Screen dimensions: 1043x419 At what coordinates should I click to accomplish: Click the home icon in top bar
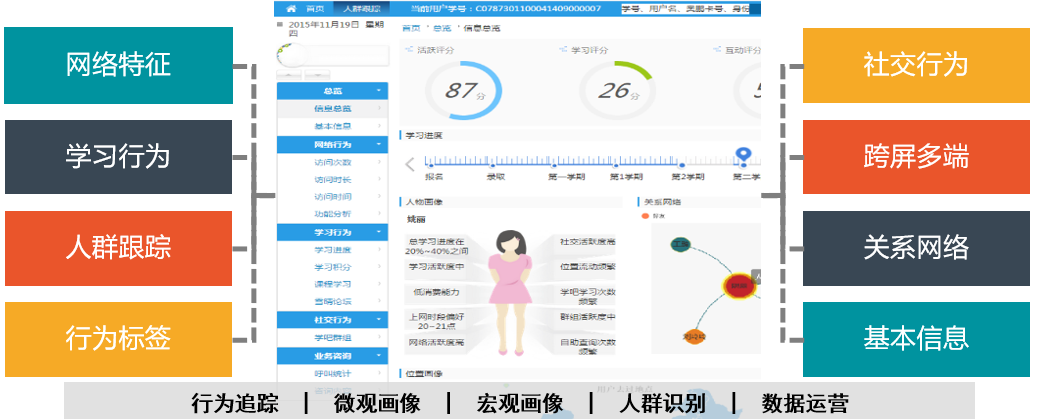click(x=290, y=8)
